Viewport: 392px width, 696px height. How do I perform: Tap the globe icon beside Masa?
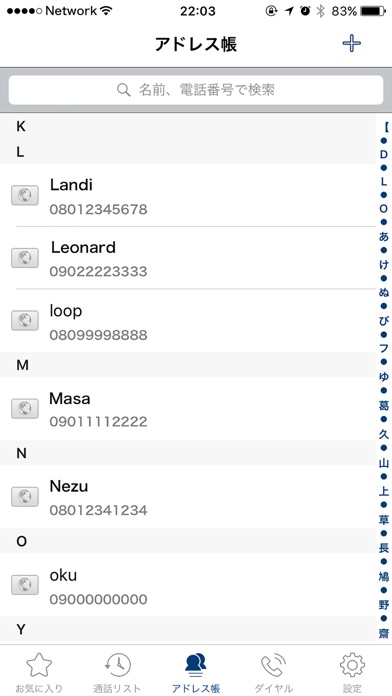25,408
